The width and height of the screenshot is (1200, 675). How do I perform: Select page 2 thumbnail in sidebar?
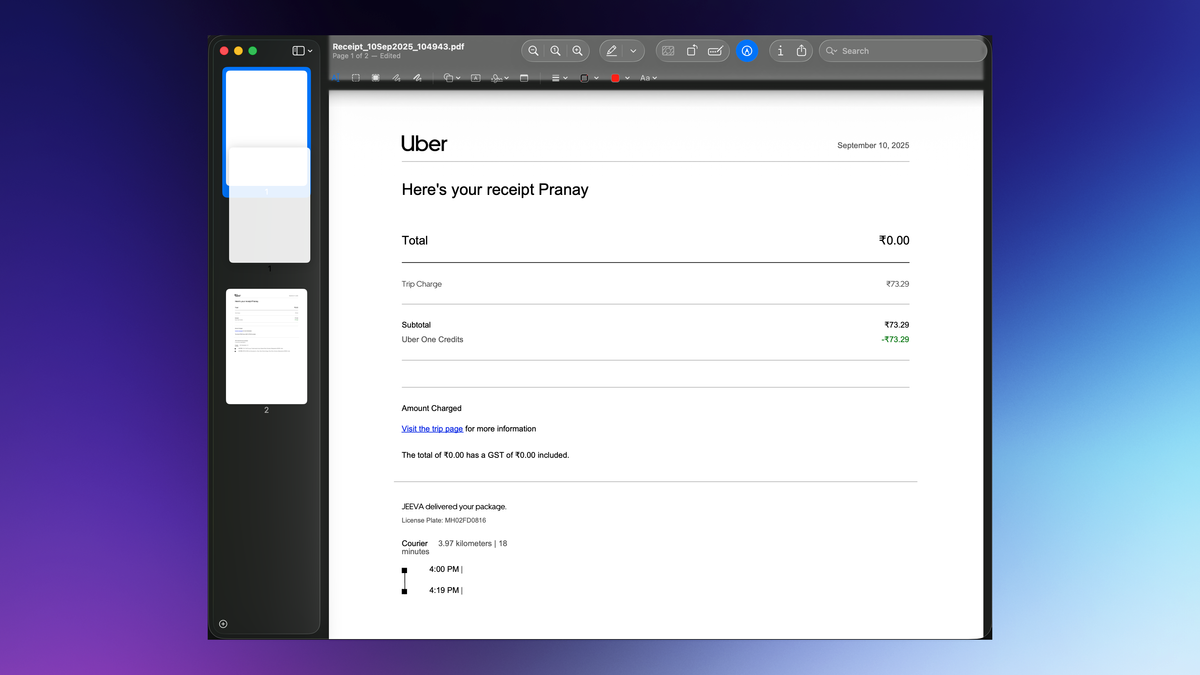(266, 346)
